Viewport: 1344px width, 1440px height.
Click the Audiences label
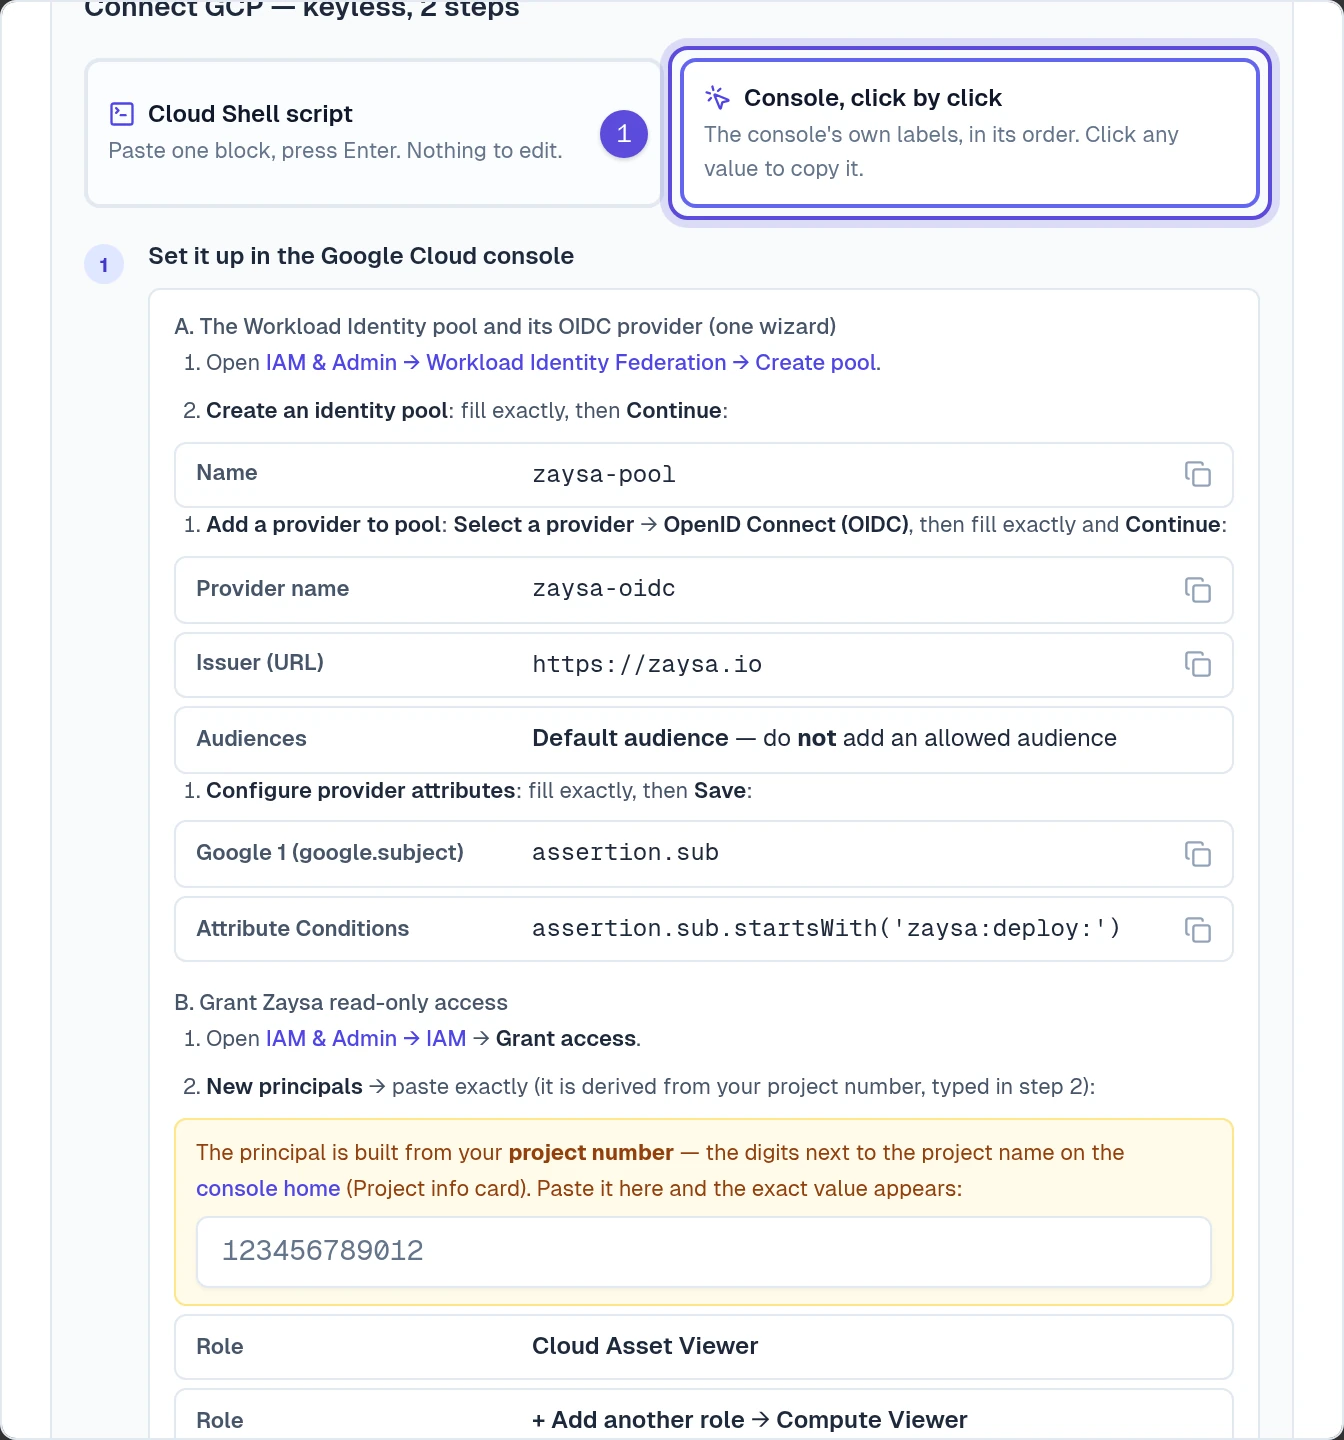click(251, 738)
